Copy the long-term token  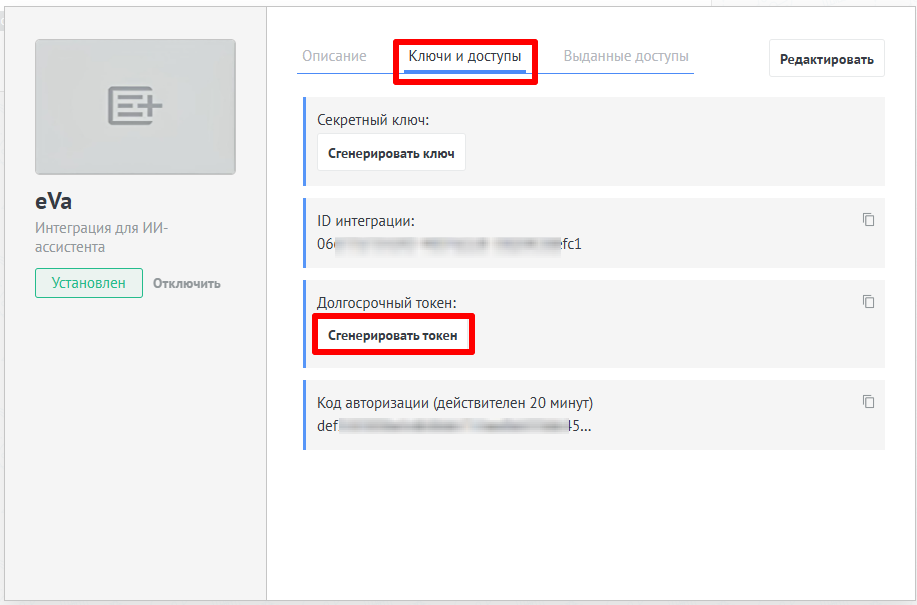click(868, 302)
